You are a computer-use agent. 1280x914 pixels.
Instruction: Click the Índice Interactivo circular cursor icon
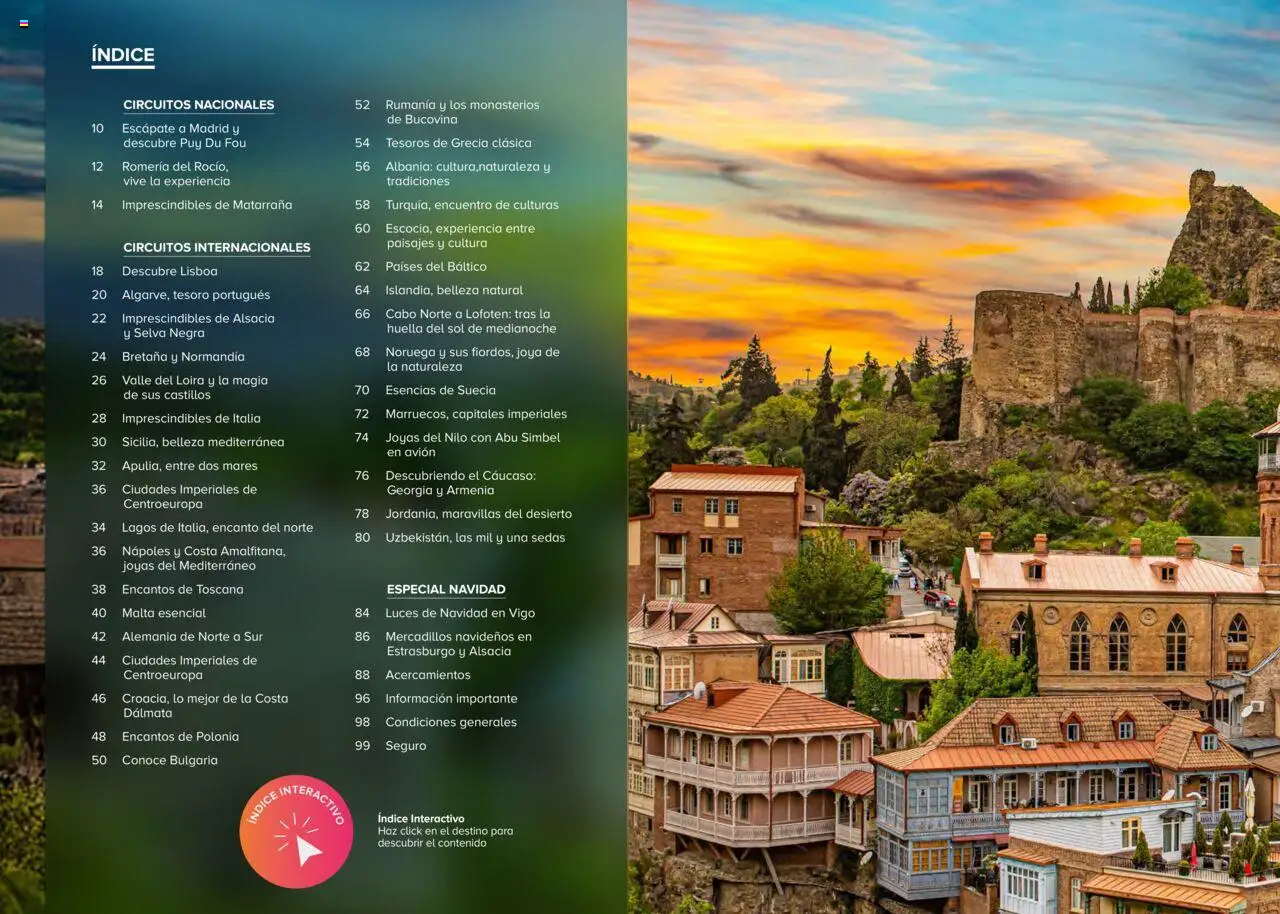[296, 831]
